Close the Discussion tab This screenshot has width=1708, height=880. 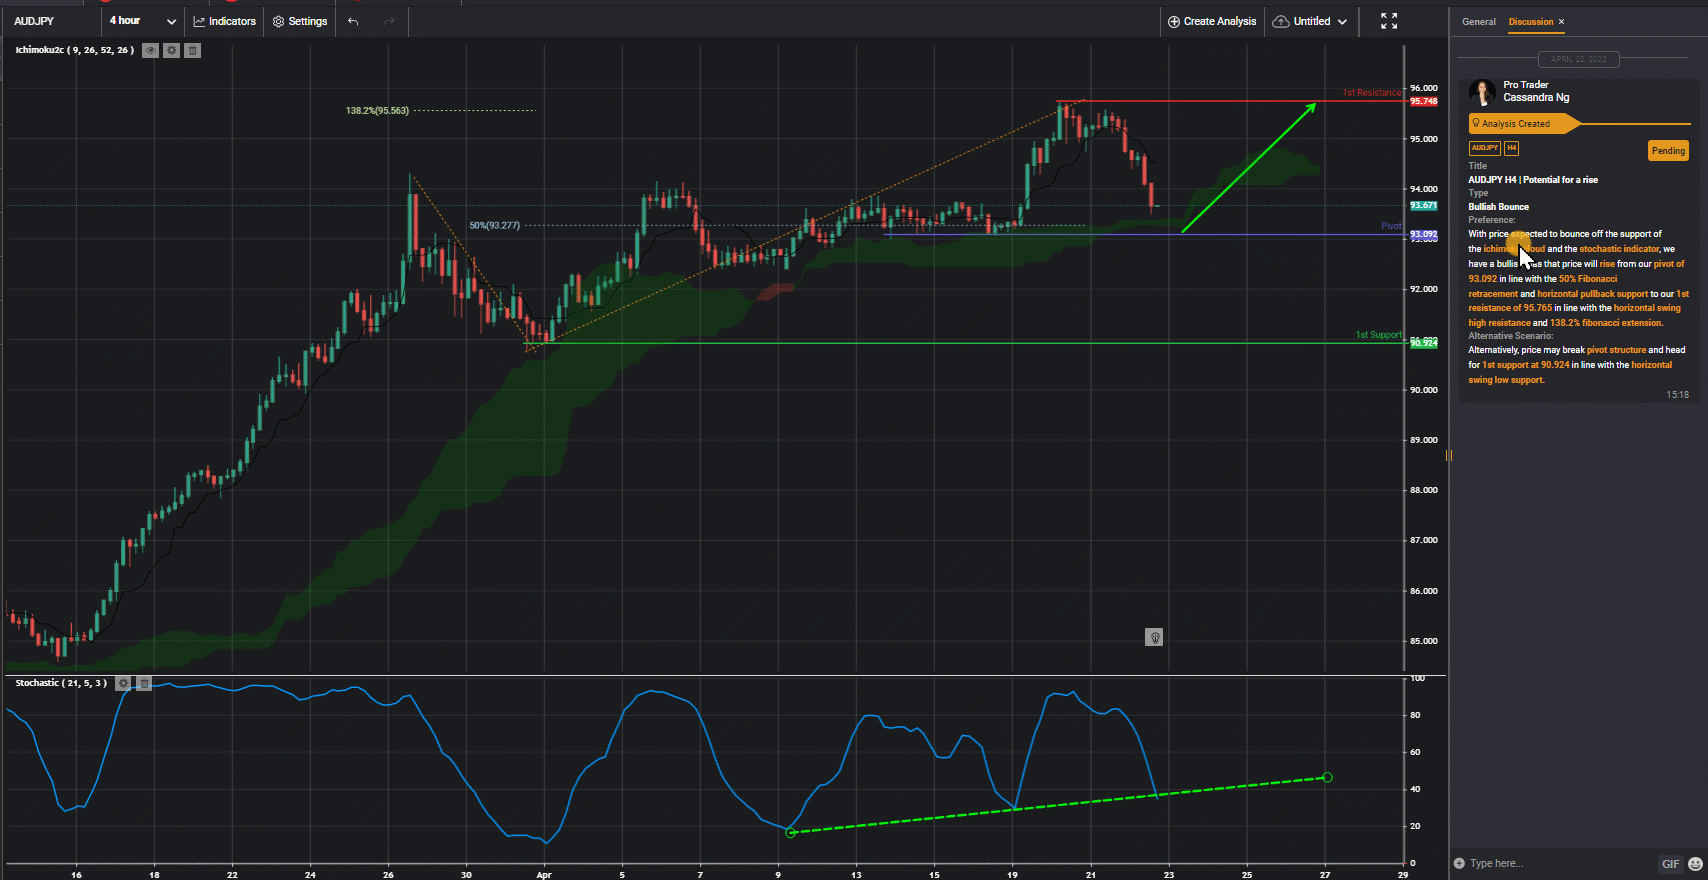[x=1561, y=22]
